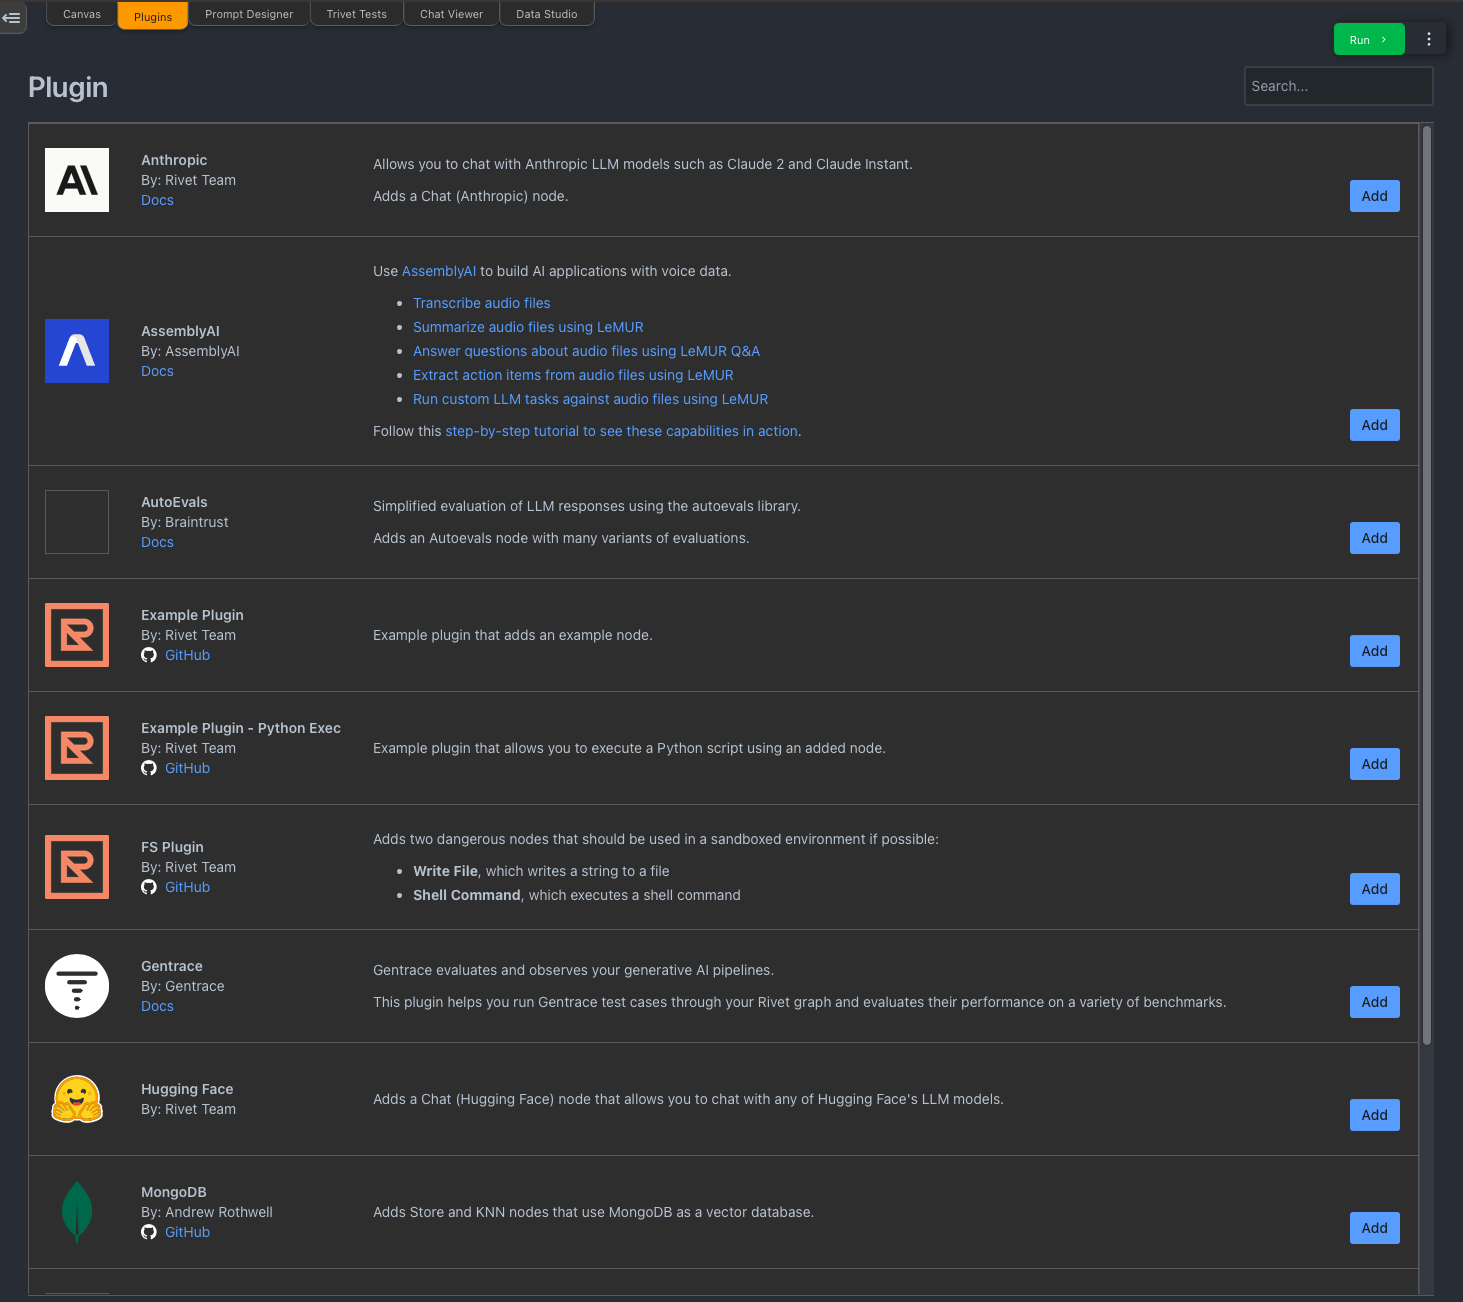
Task: Switch to the Canvas tab
Action: [82, 14]
